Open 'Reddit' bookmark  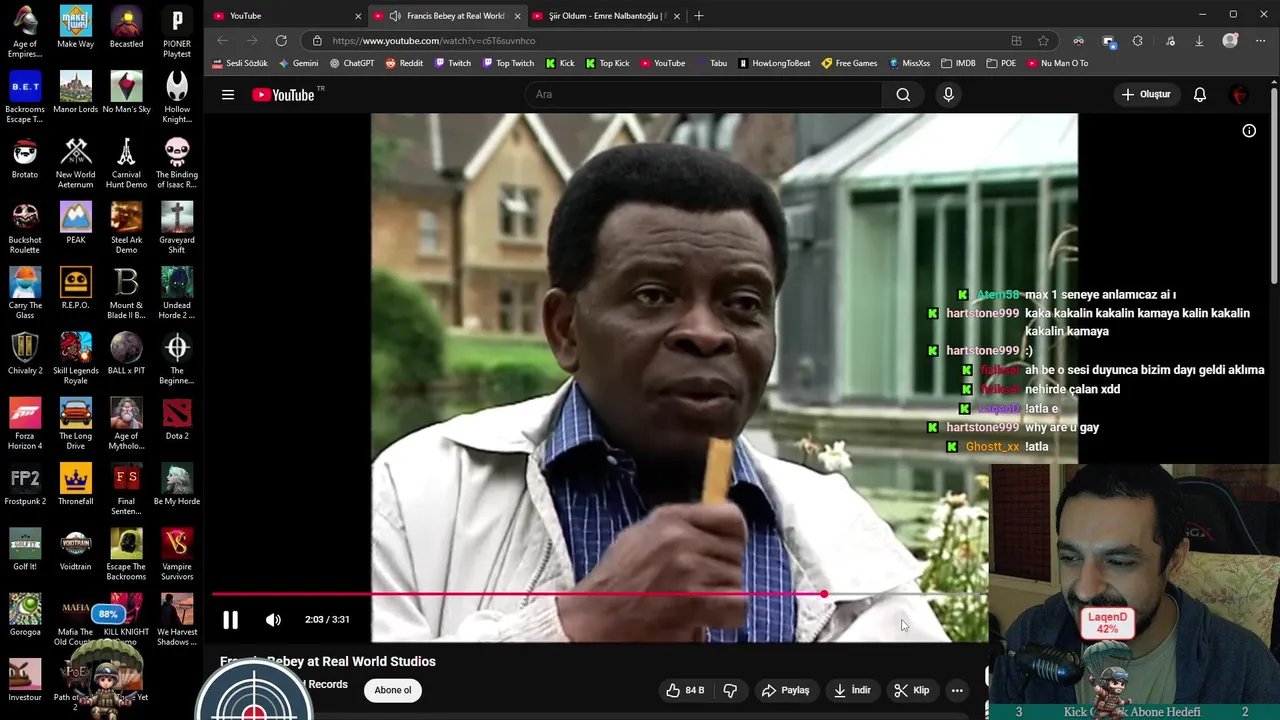pyautogui.click(x=404, y=63)
